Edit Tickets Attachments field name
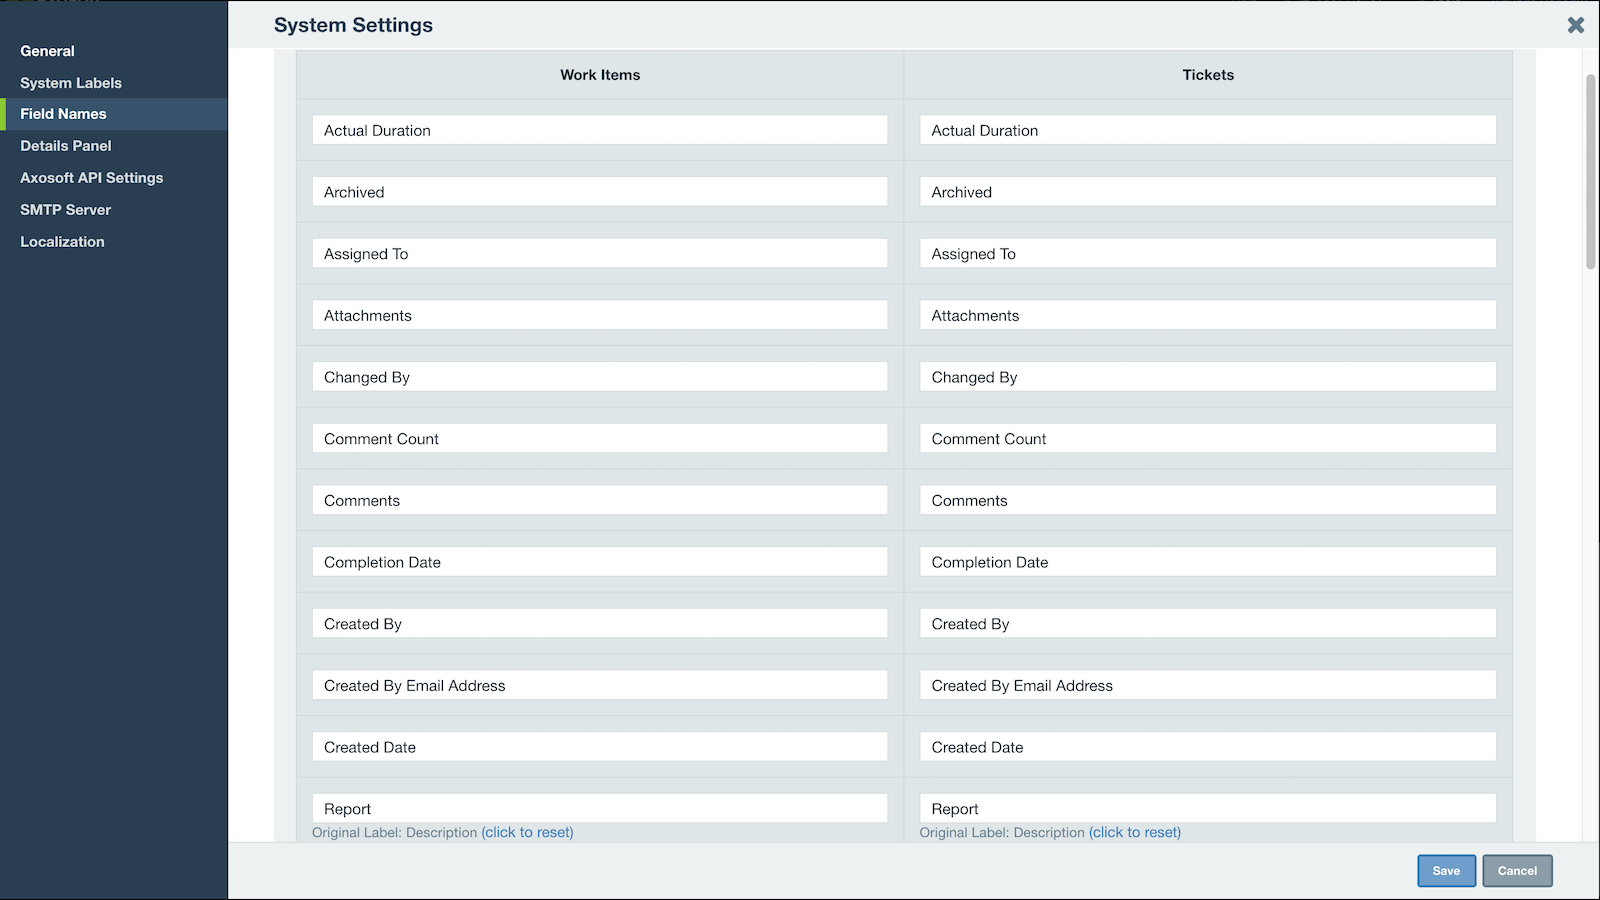Image resolution: width=1600 pixels, height=900 pixels. pyautogui.click(x=1207, y=316)
